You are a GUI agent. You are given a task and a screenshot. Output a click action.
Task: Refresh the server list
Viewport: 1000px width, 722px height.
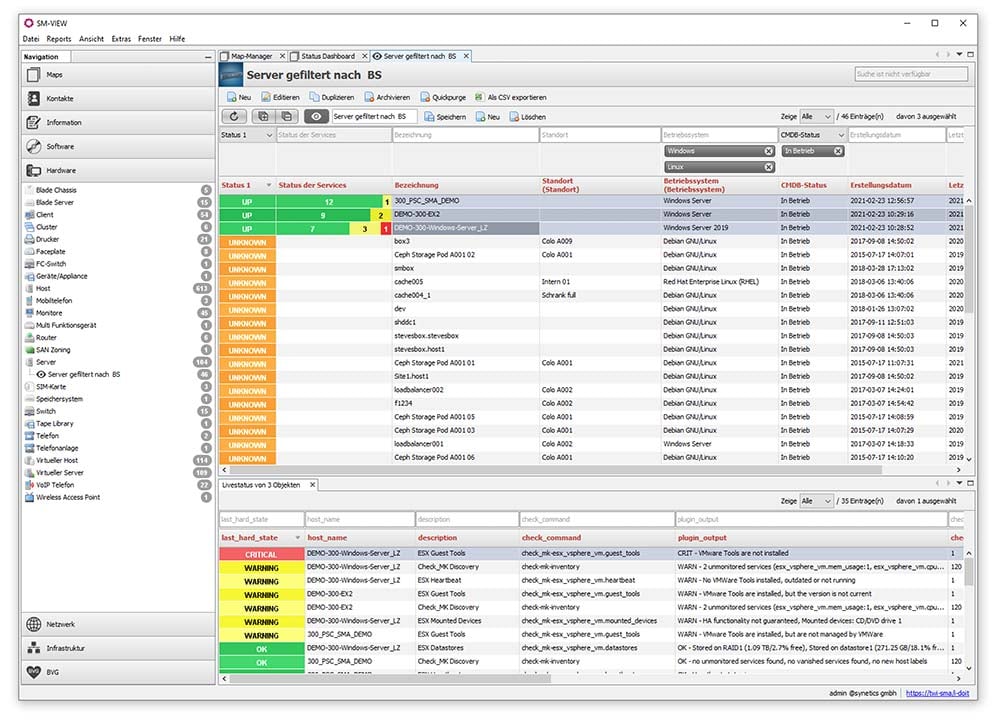(x=234, y=117)
